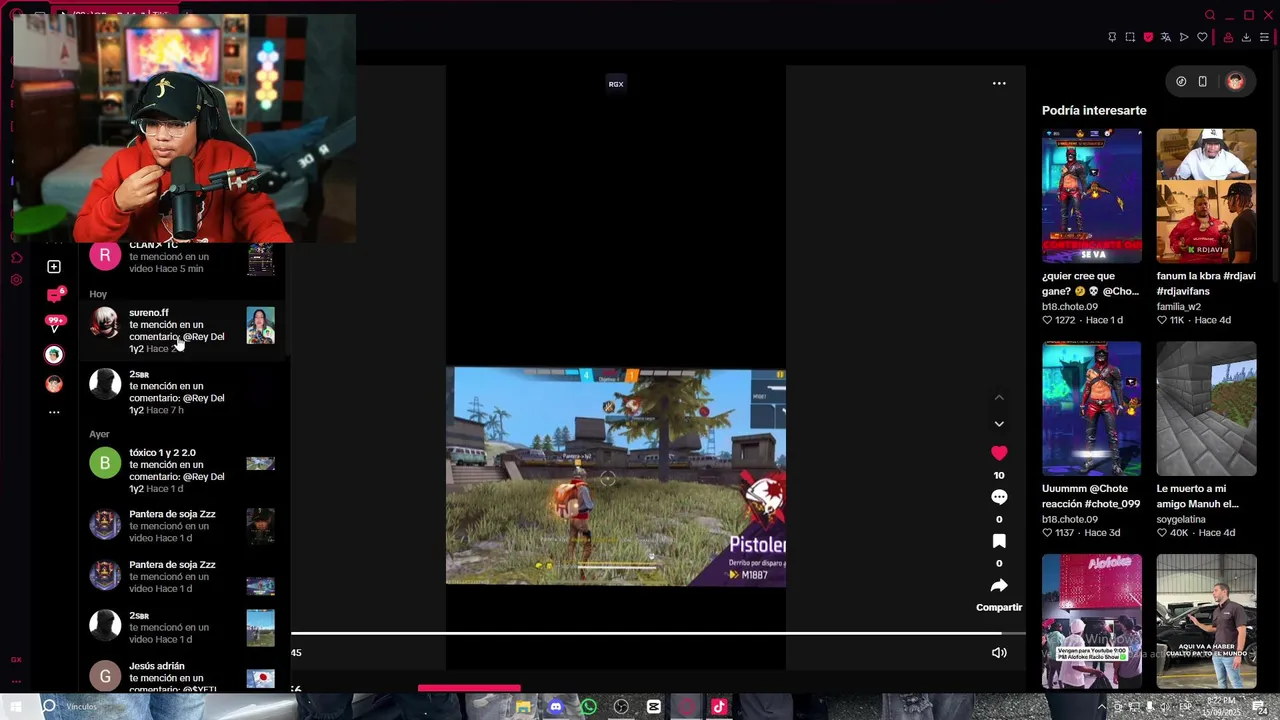
Task: Click the Compartir share arrow
Action: (x=999, y=585)
